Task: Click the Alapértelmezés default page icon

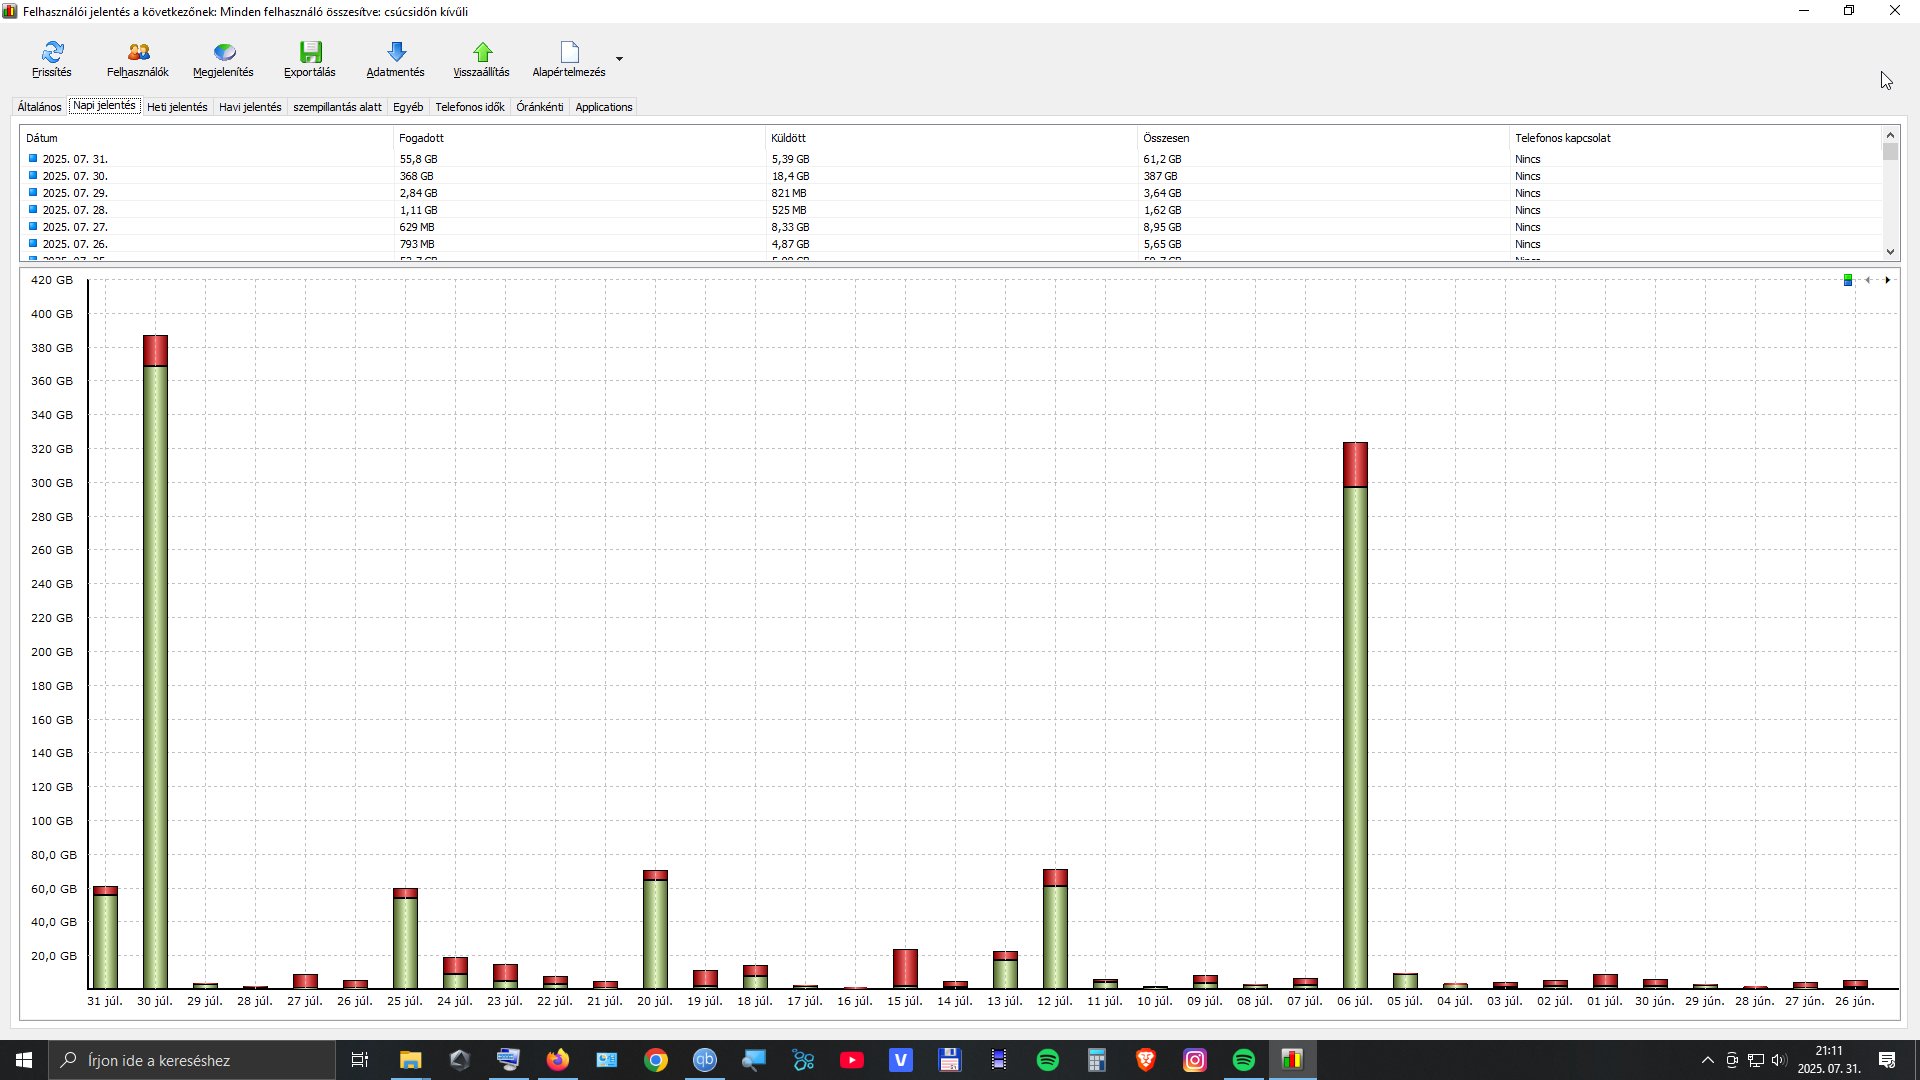Action: pyautogui.click(x=569, y=52)
